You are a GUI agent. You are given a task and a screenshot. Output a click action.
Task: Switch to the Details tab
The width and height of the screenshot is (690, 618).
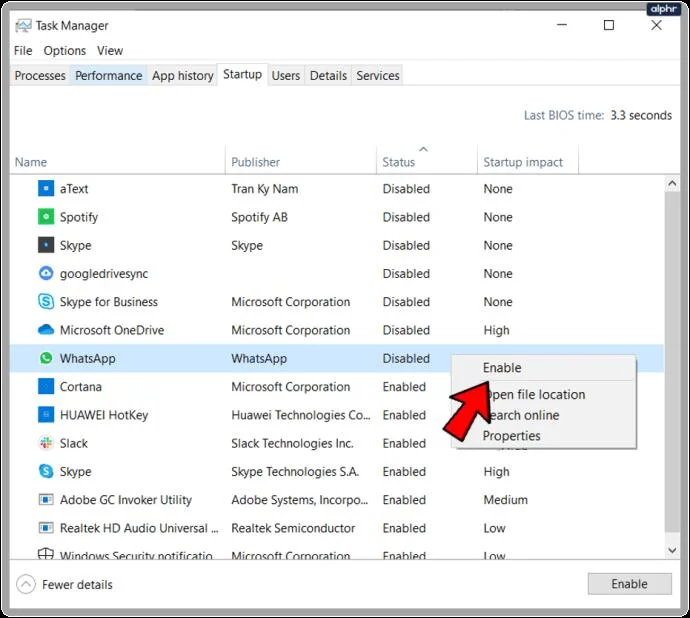pos(328,76)
